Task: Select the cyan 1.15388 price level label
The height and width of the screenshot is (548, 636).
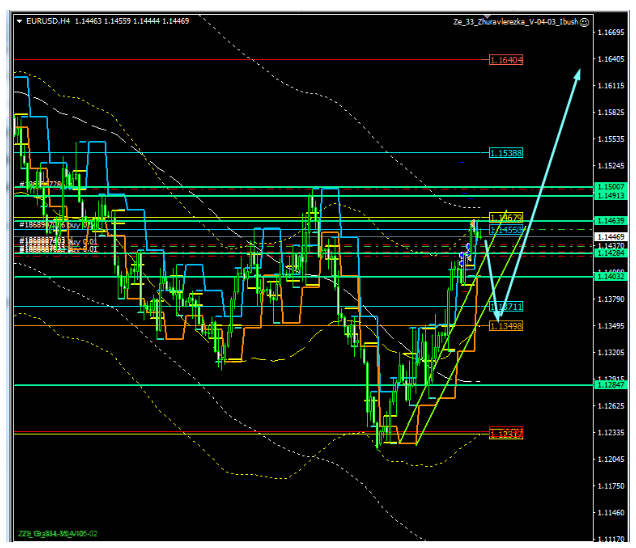Action: [x=506, y=153]
